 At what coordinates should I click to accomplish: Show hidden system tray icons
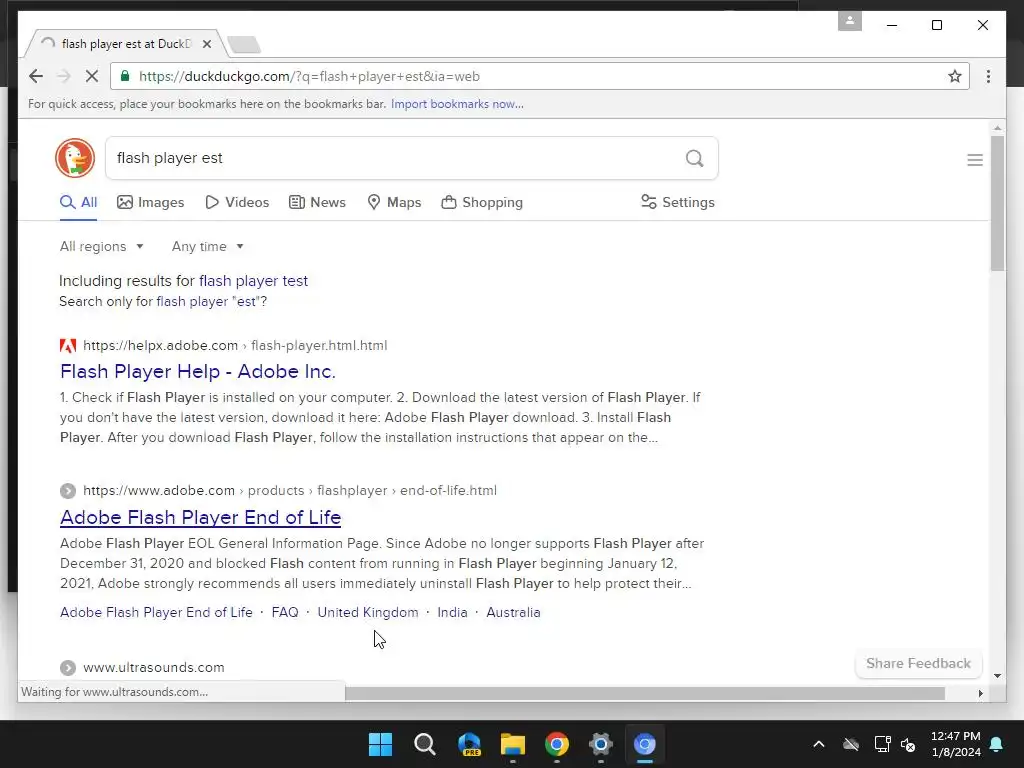[818, 744]
